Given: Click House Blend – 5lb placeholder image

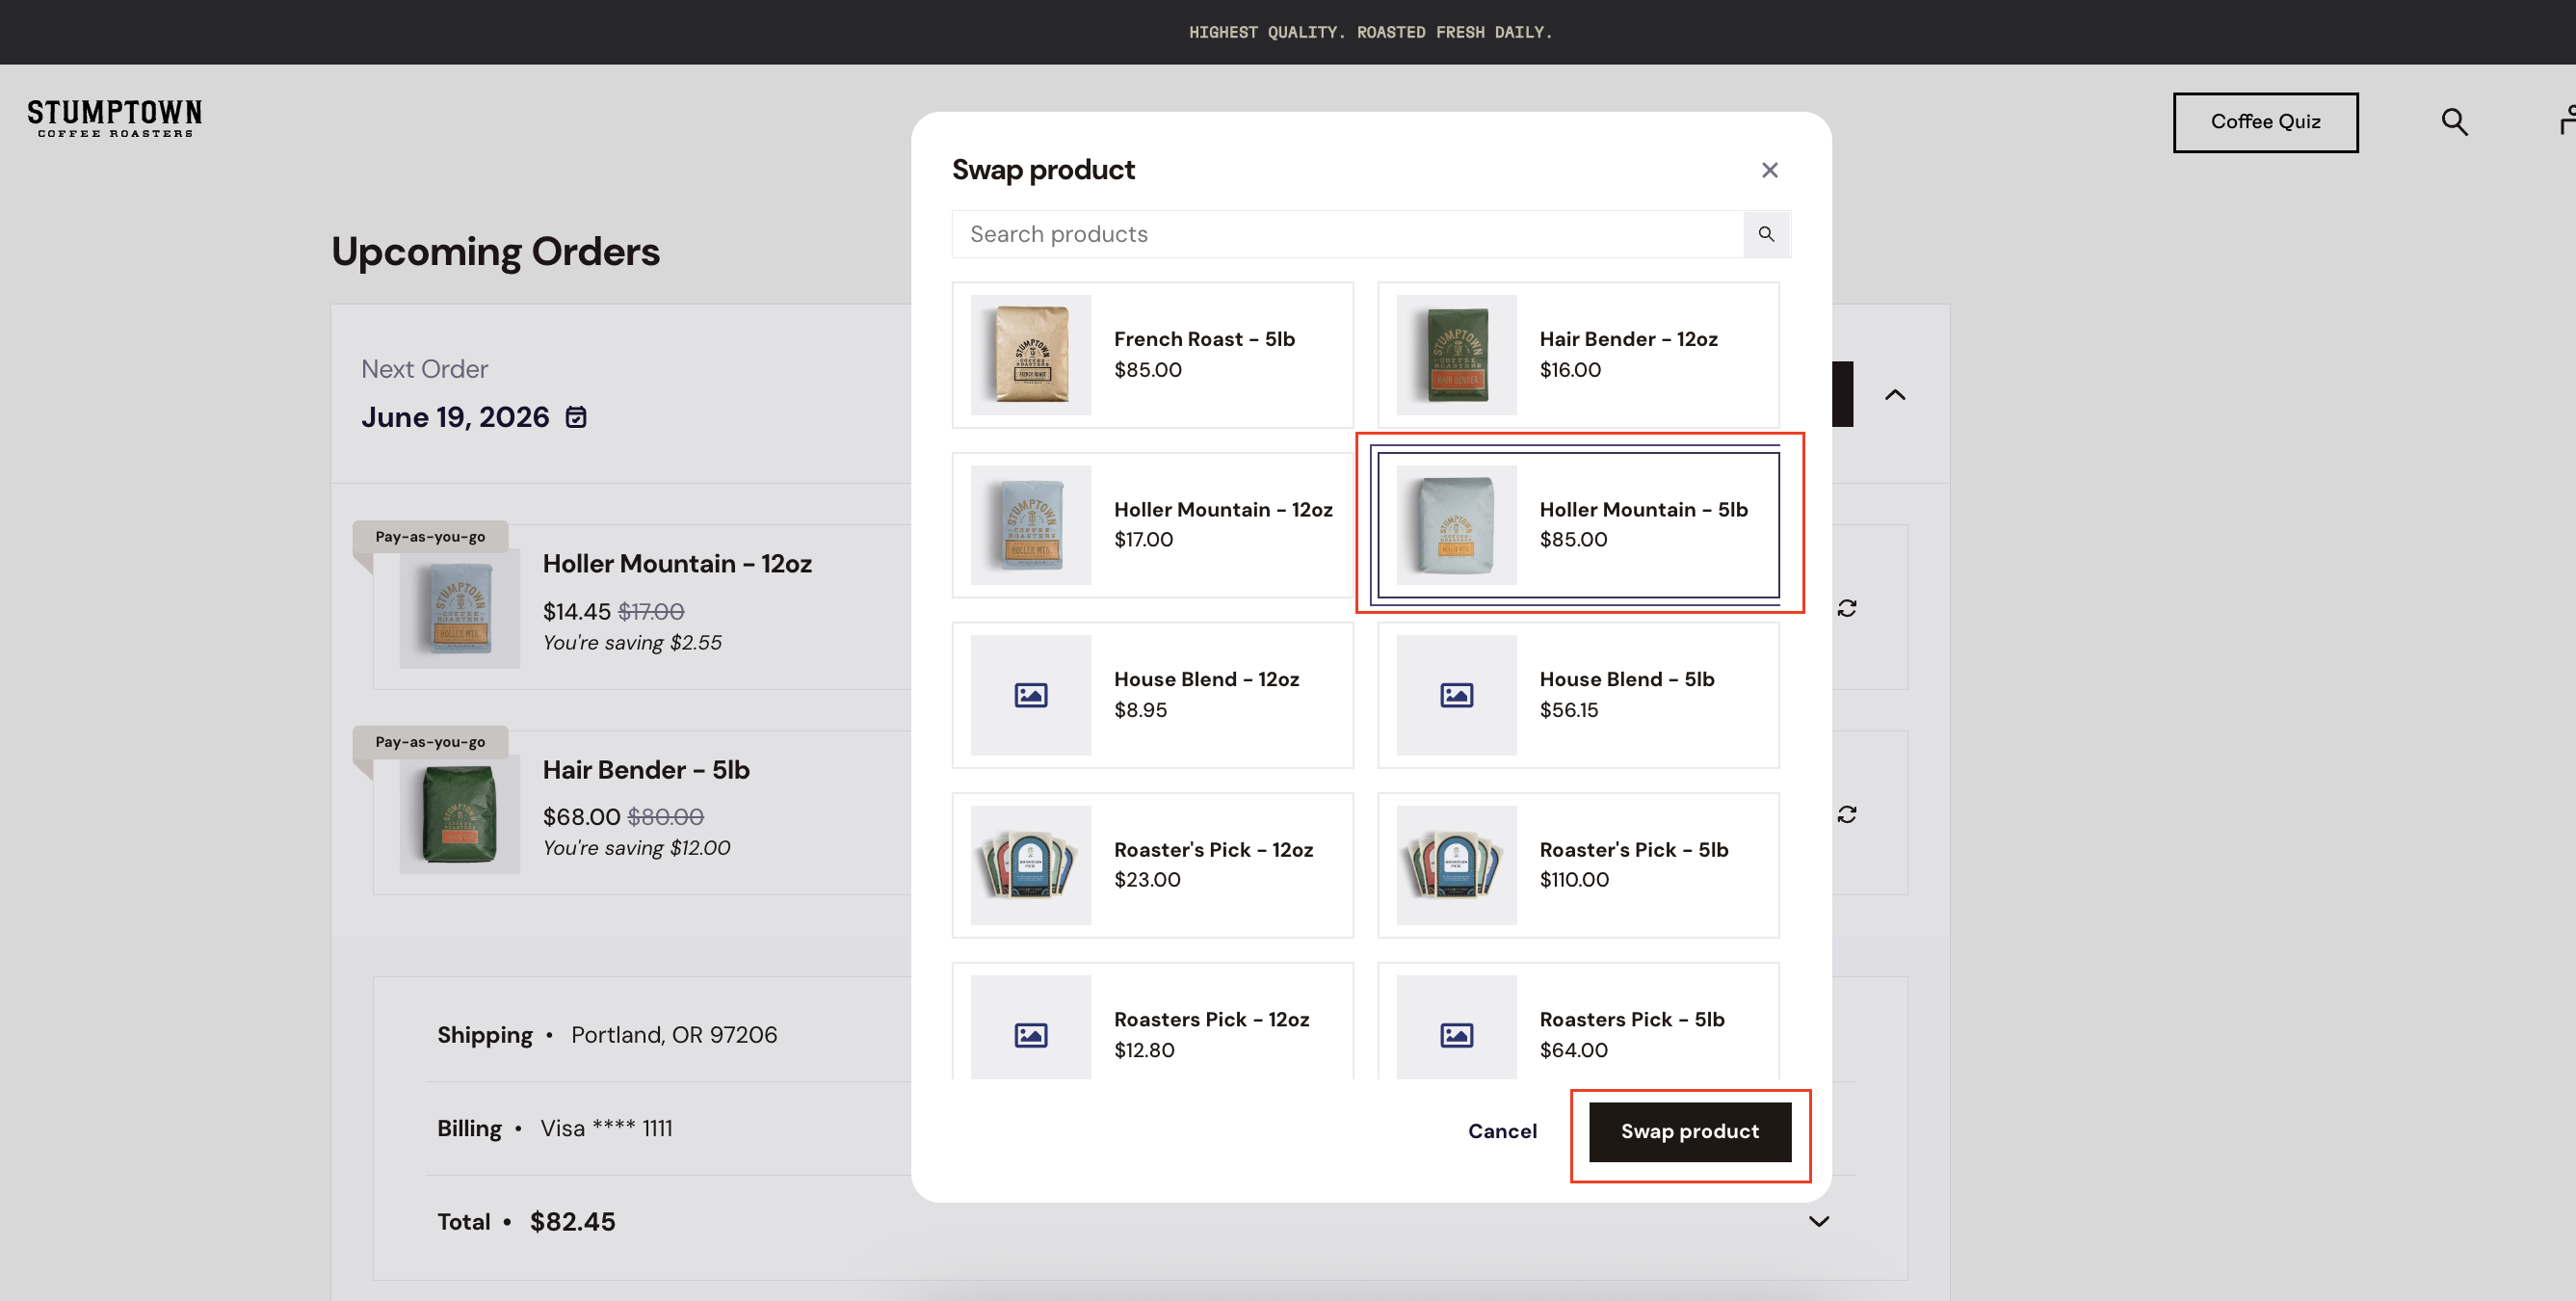Looking at the screenshot, I should coord(1456,695).
